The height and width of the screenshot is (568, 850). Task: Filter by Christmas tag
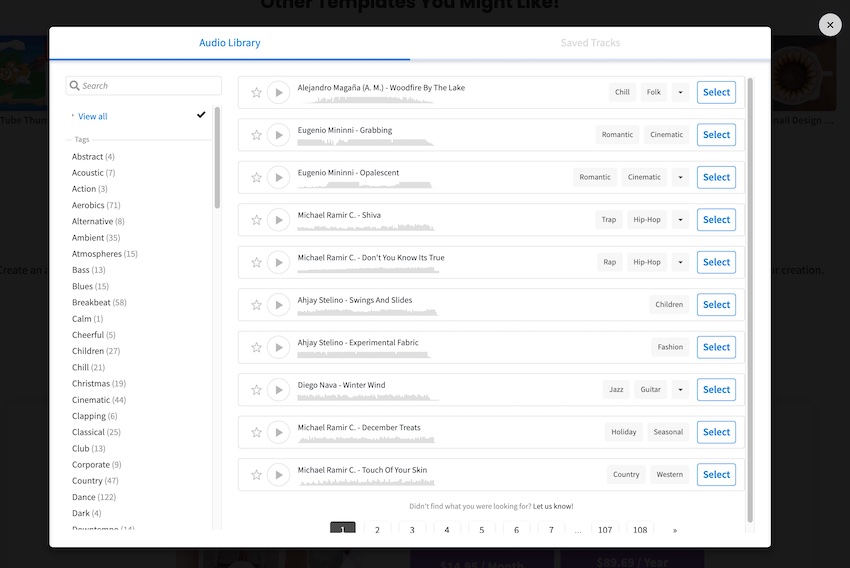tap(99, 384)
